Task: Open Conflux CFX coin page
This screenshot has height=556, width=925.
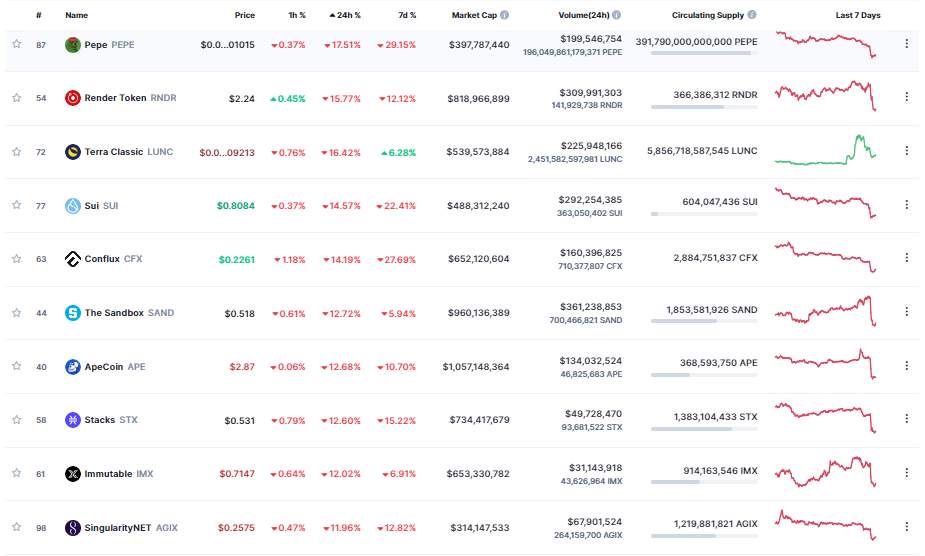Action: click(x=113, y=259)
